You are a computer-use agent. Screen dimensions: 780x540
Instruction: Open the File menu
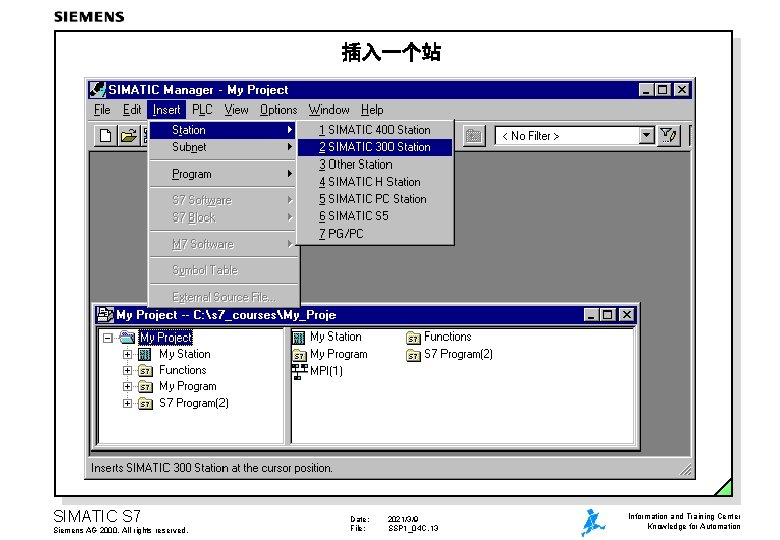point(102,109)
